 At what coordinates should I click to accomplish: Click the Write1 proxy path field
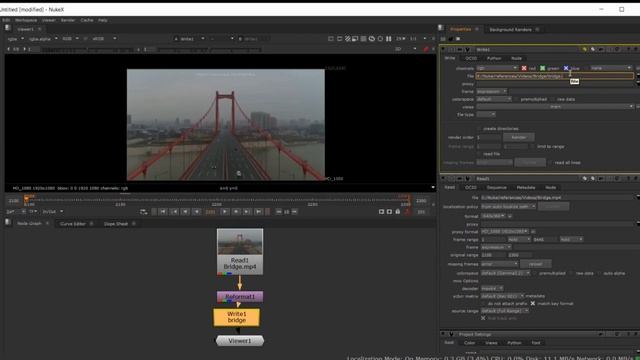click(x=555, y=84)
